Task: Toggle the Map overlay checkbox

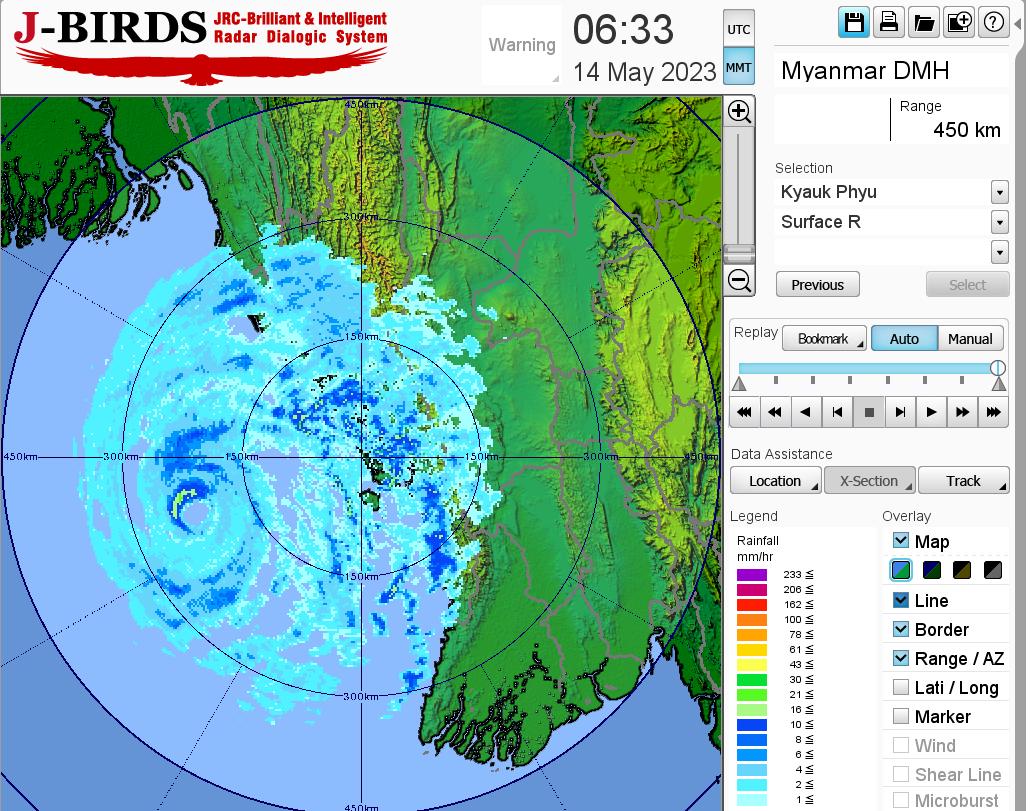Action: point(901,541)
